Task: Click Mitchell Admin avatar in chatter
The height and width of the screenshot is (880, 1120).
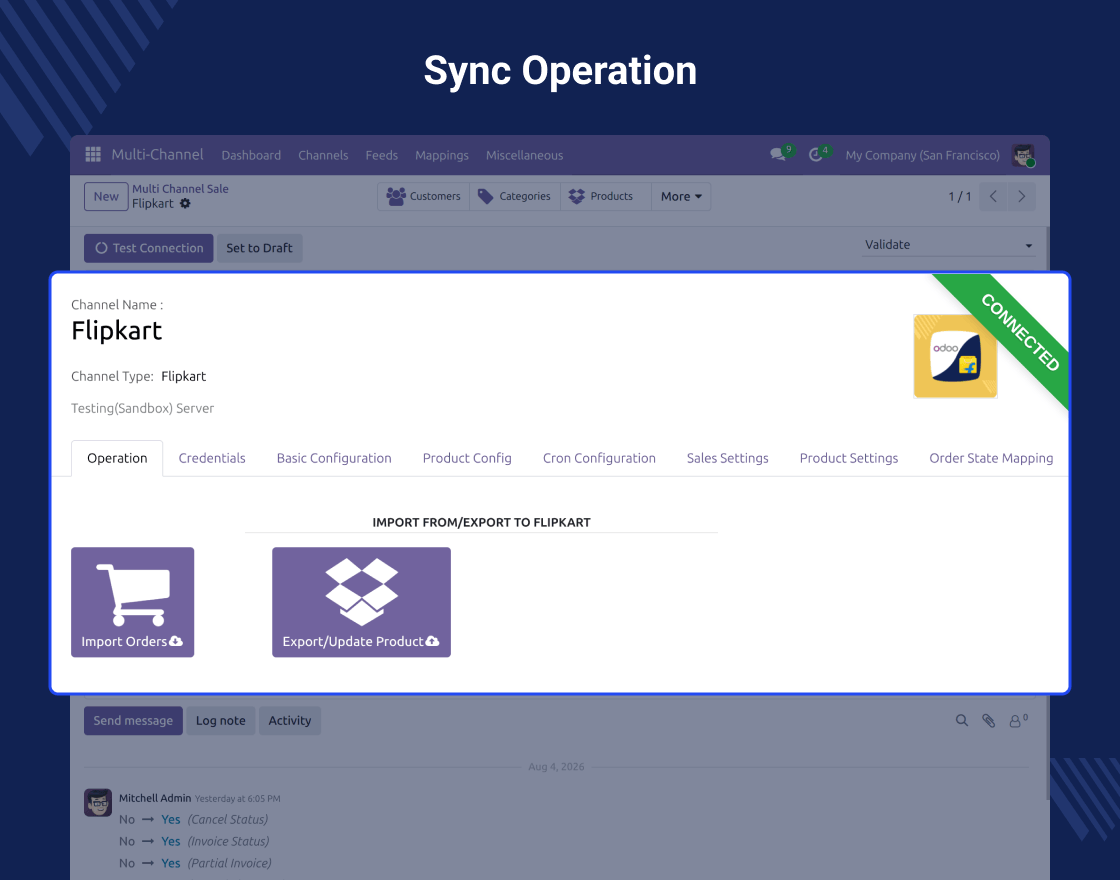Action: click(98, 802)
